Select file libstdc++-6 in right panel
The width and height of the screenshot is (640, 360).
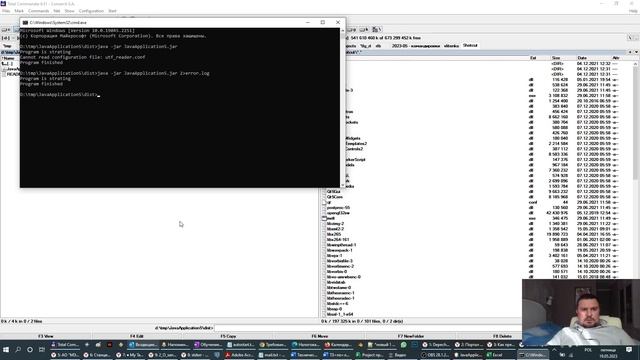(337, 304)
